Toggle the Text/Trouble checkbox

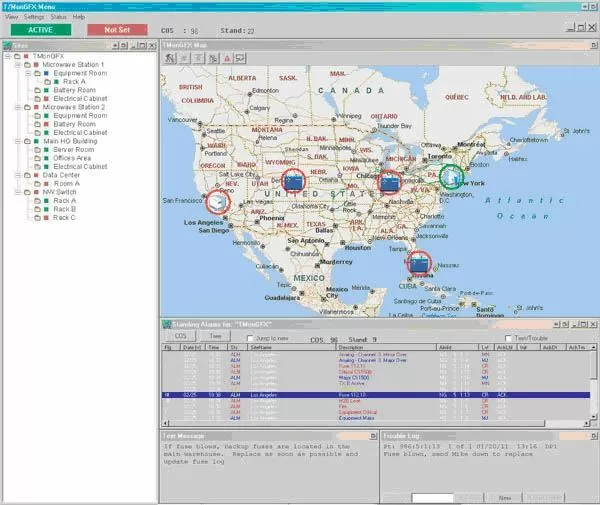tap(508, 339)
